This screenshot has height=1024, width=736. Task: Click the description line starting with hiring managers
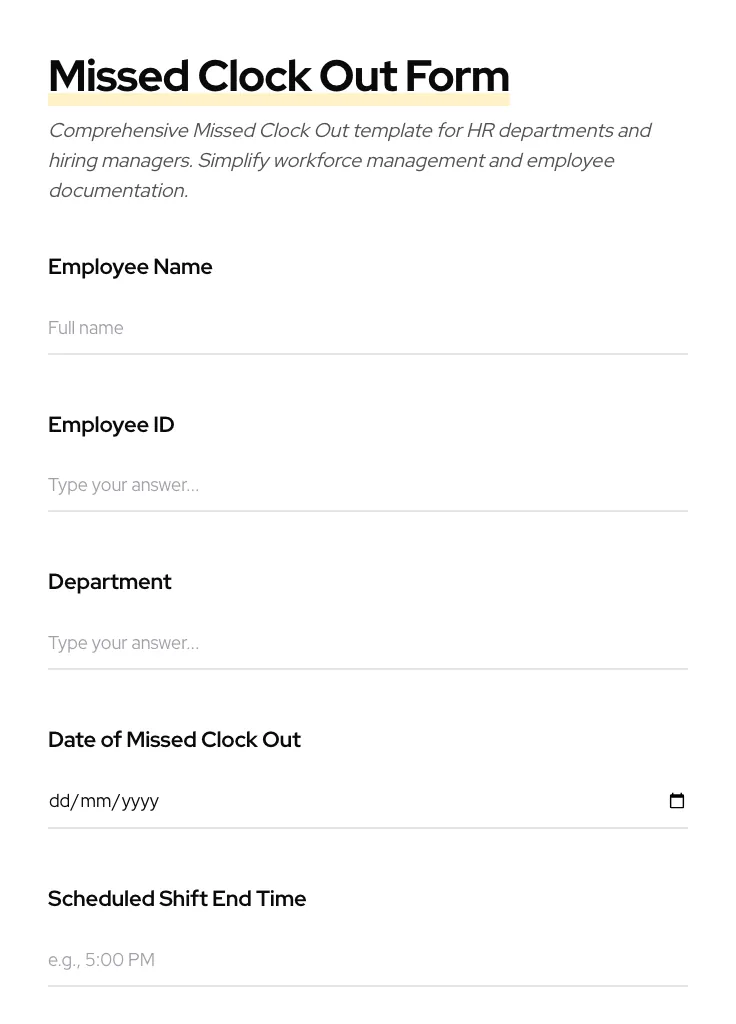point(330,161)
